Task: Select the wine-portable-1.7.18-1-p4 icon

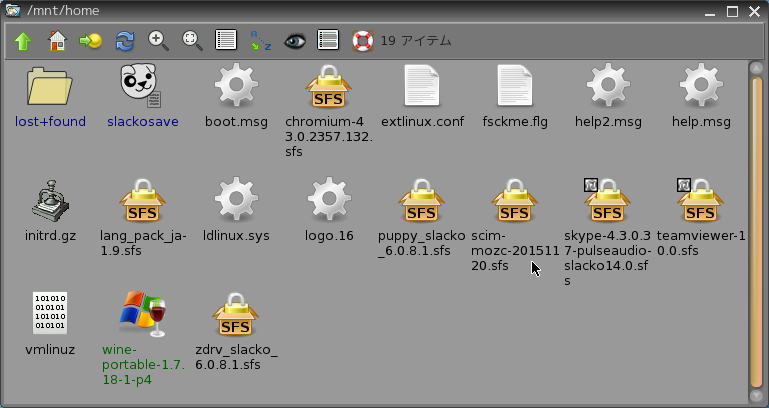Action: (x=143, y=314)
